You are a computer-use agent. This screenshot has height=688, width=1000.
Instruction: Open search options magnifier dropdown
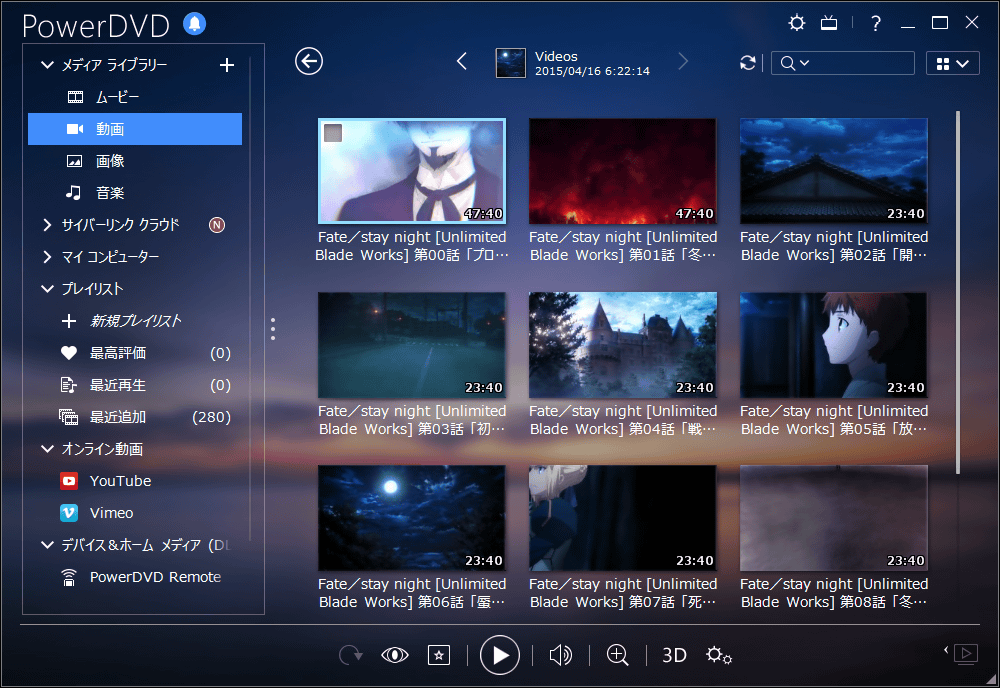point(795,63)
